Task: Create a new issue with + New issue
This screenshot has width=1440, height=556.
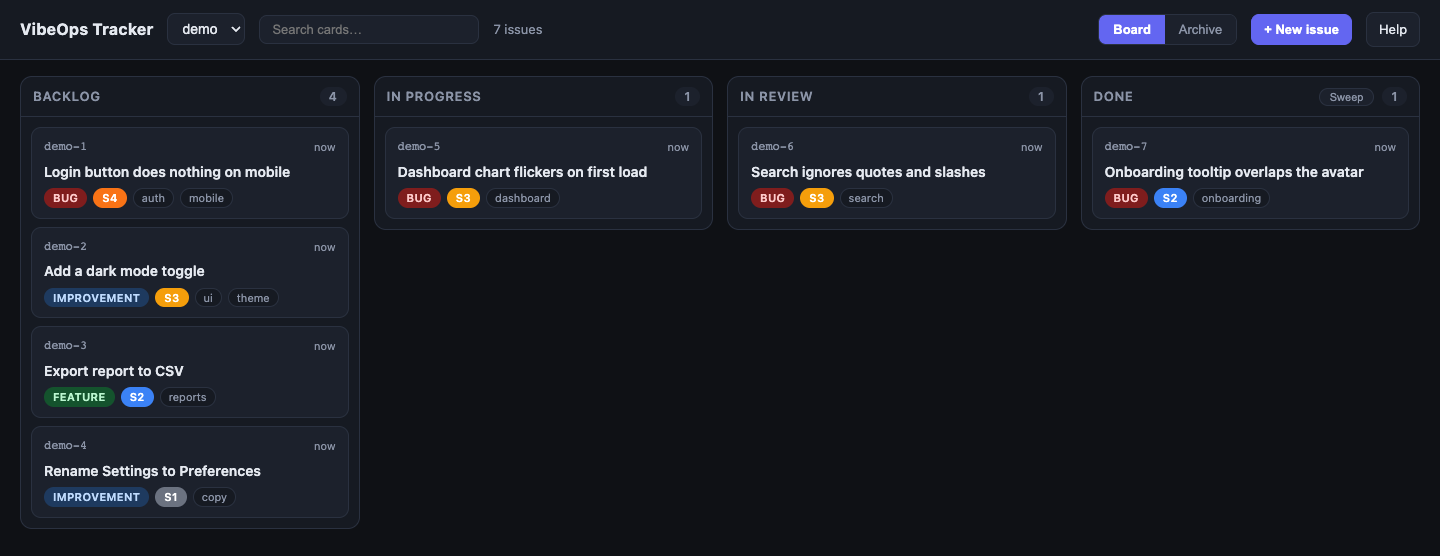Action: coord(1301,29)
